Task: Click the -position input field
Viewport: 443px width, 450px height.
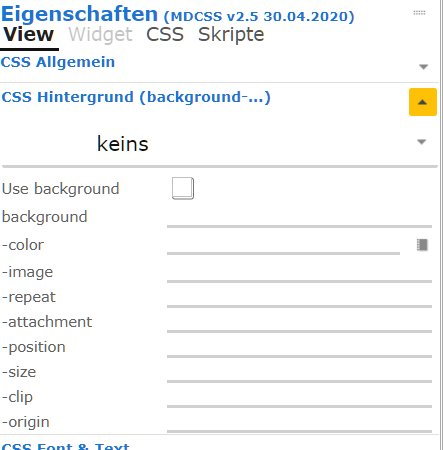Action: pyautogui.click(x=299, y=348)
